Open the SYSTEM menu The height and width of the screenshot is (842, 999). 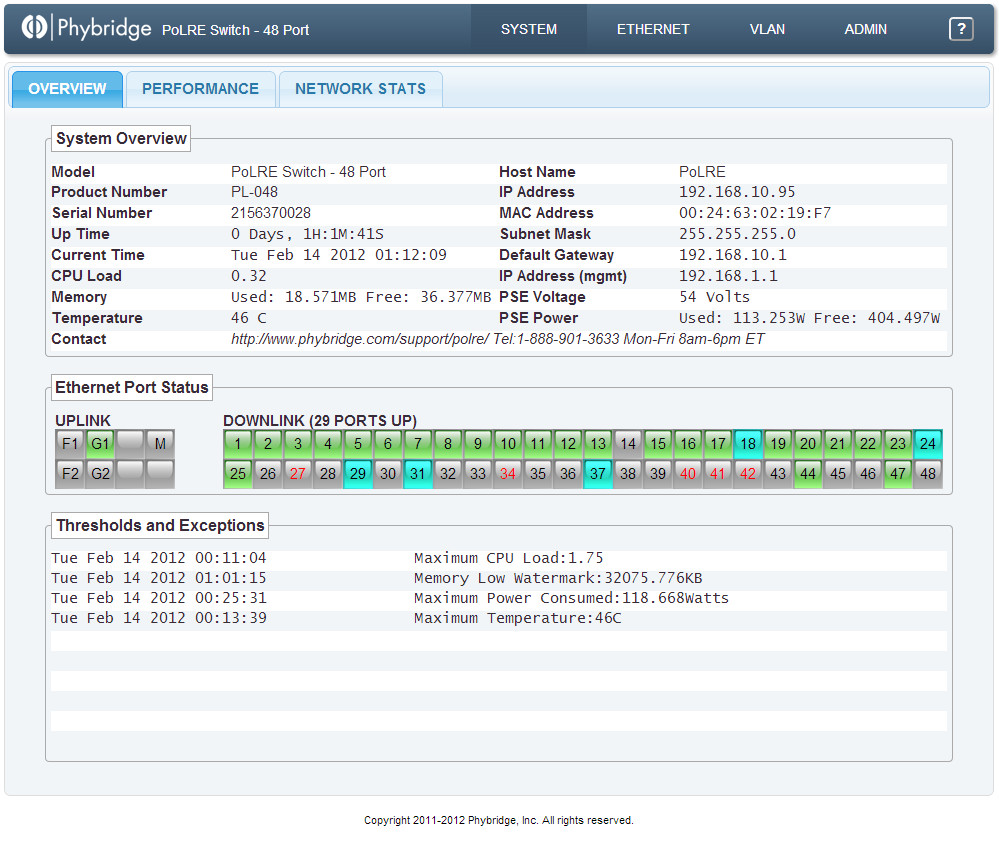point(529,29)
